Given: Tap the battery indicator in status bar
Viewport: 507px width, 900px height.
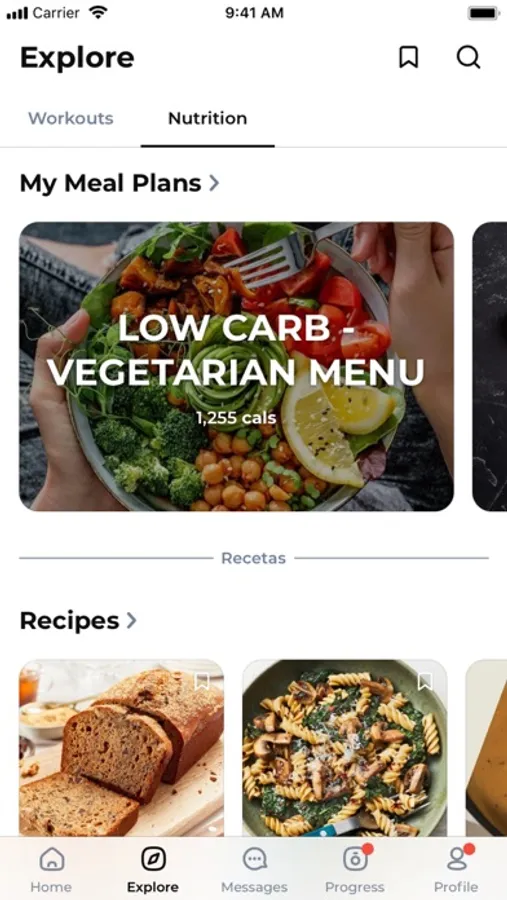Looking at the screenshot, I should click(x=483, y=13).
